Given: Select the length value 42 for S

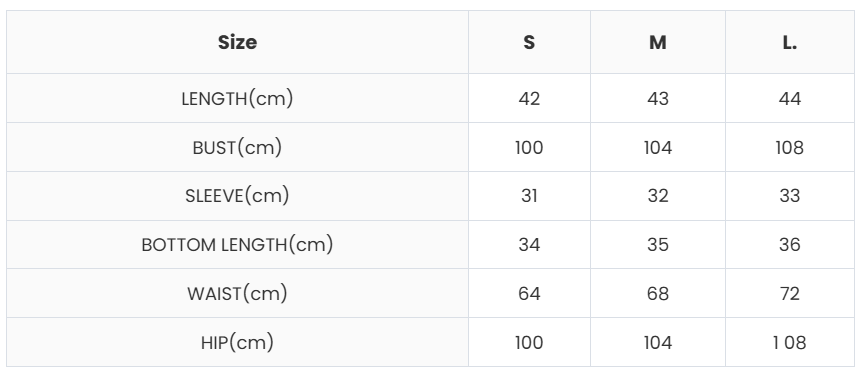Looking at the screenshot, I should (529, 99).
